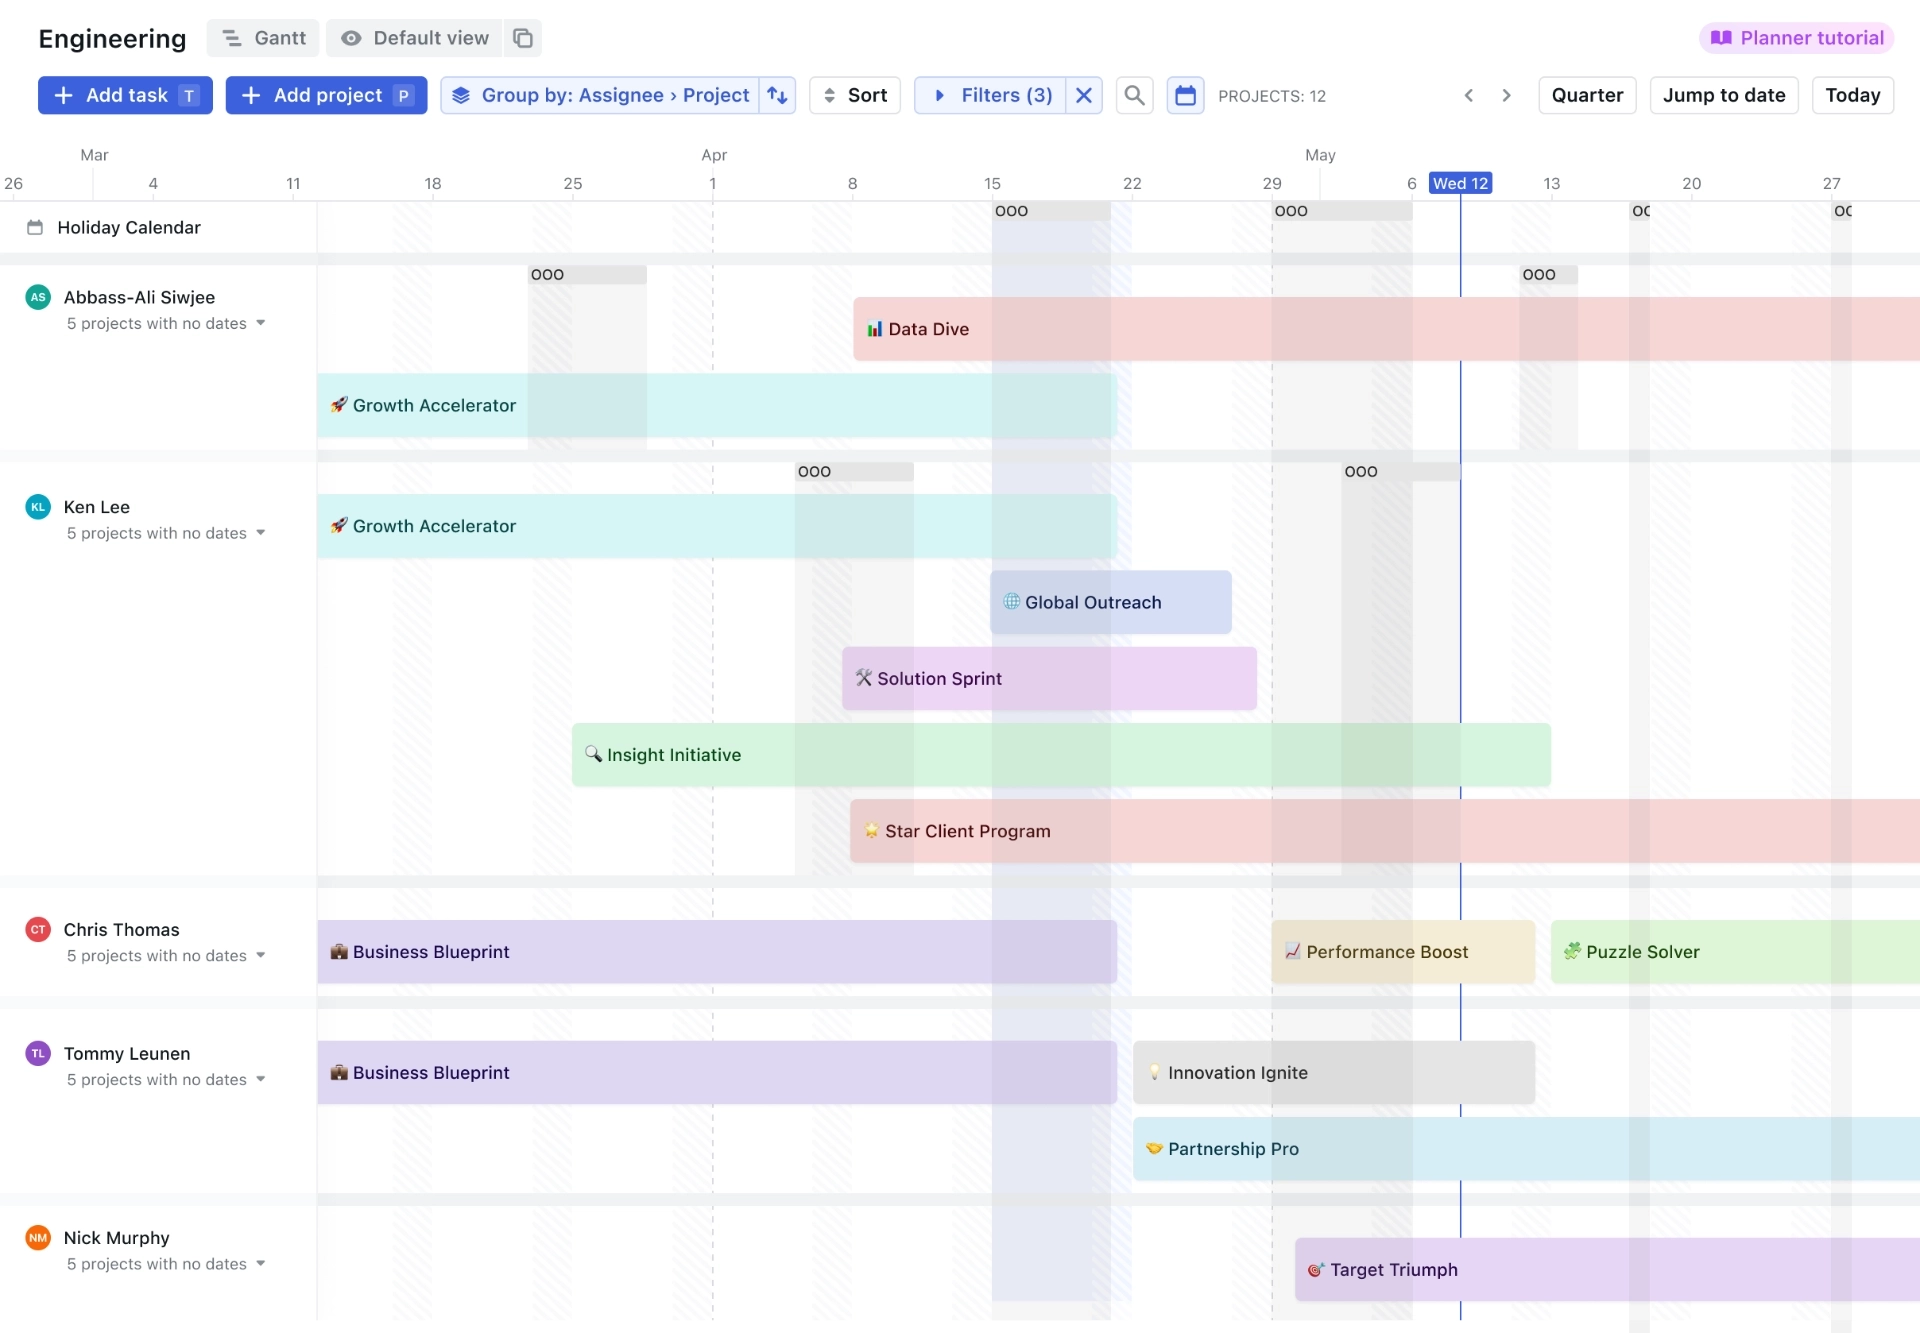Switch to the Gantt view tab
This screenshot has height=1333, width=1920.
click(x=262, y=38)
